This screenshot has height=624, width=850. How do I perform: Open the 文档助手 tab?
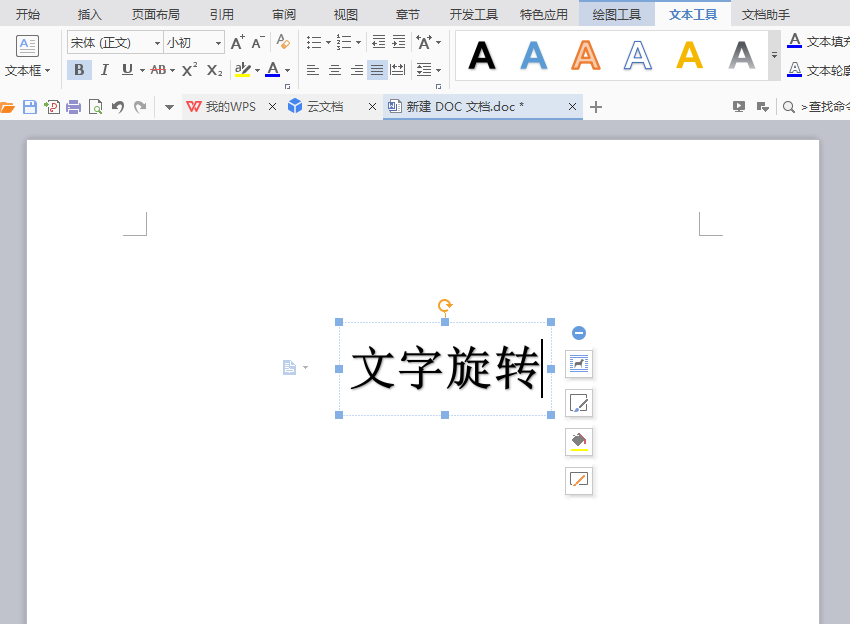[x=765, y=15]
